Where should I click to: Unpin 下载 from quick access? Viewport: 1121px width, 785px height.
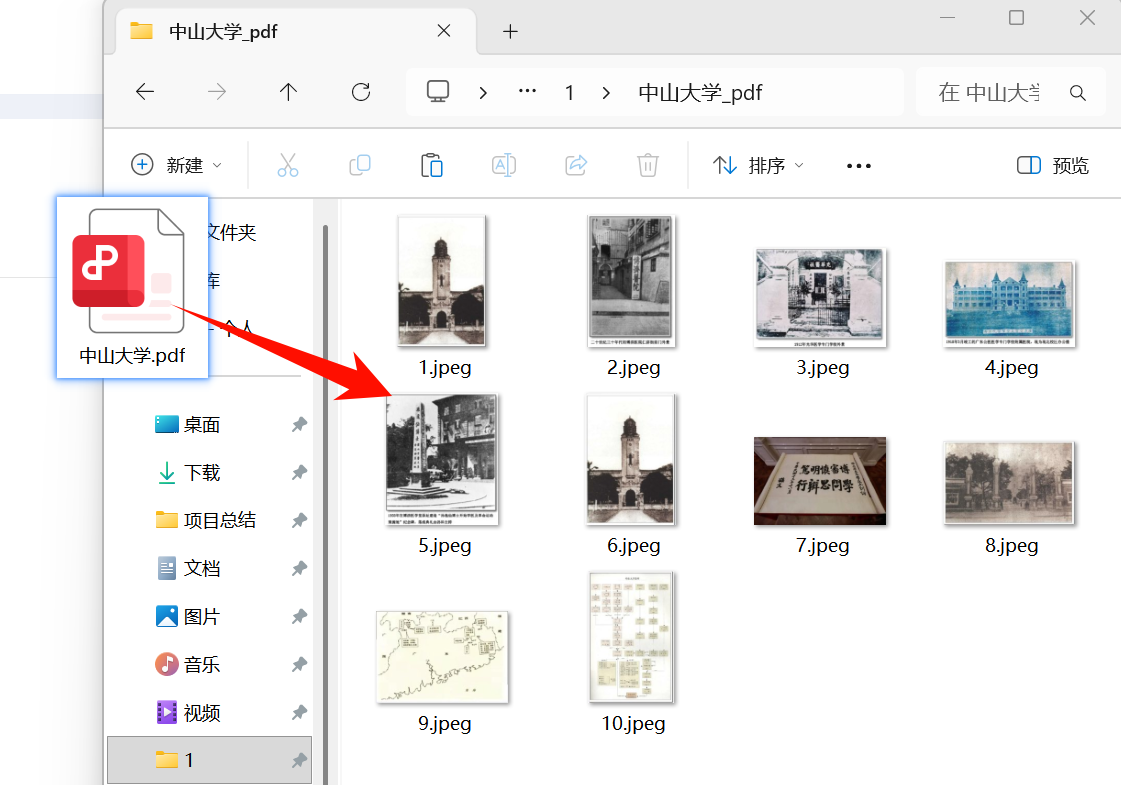(299, 472)
